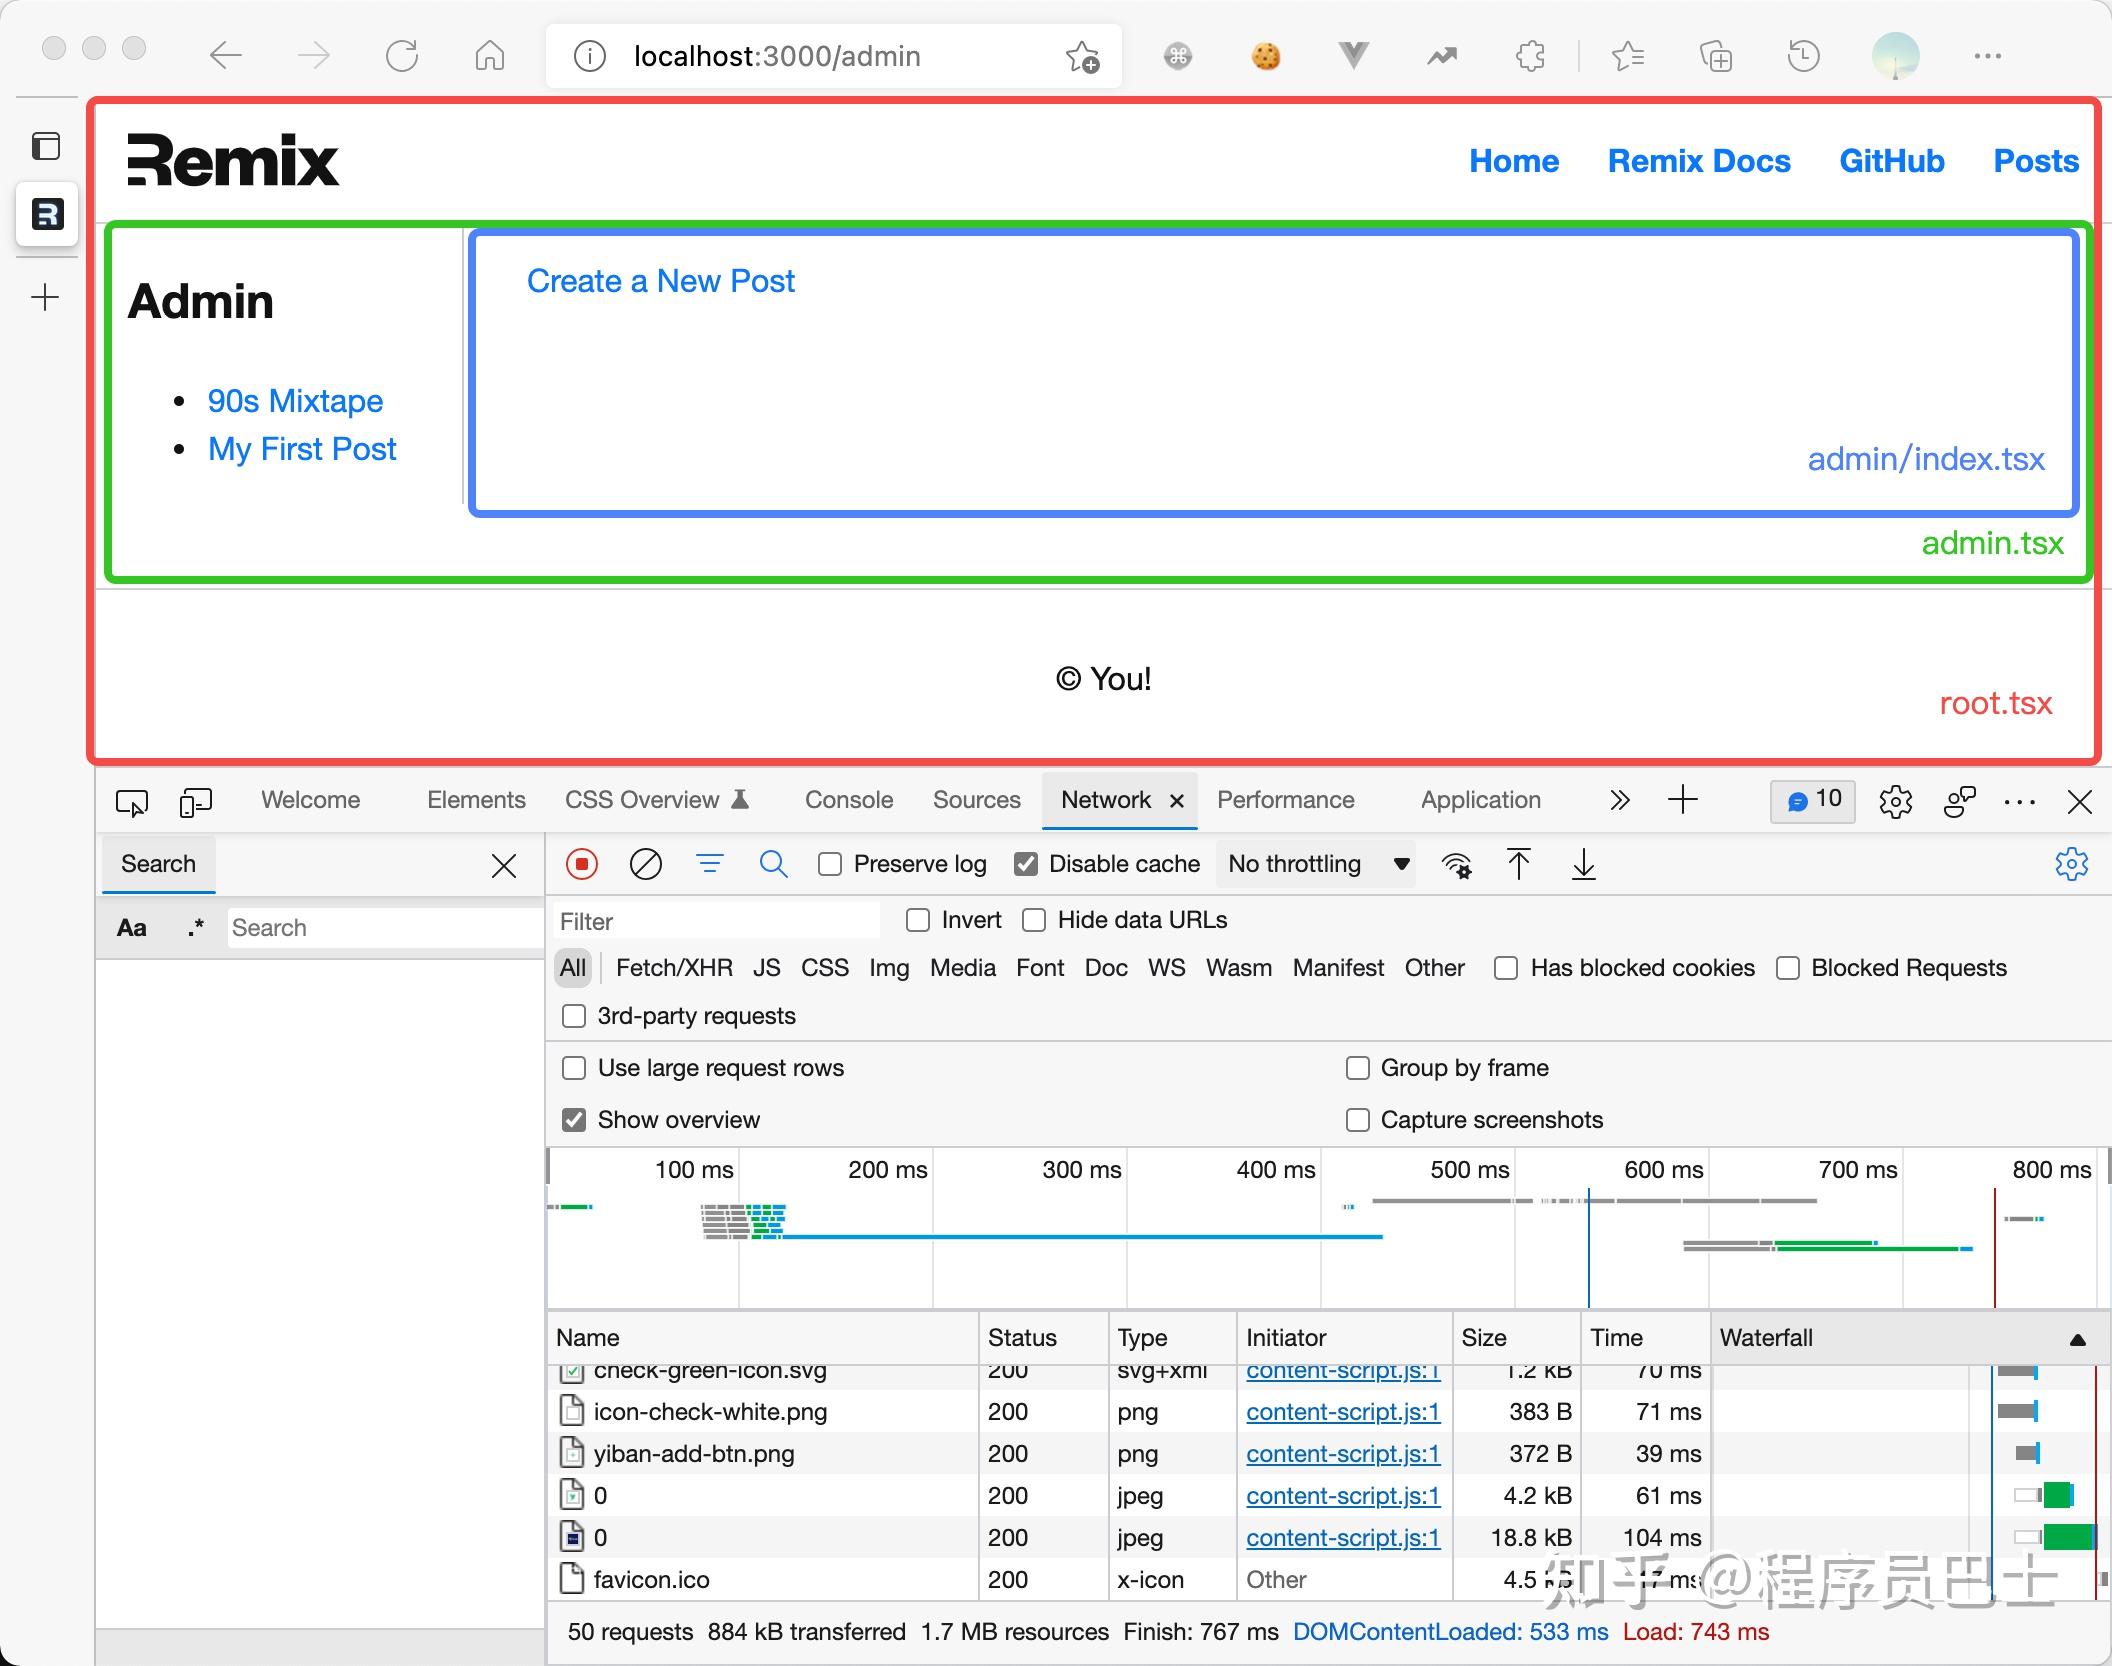The image size is (2112, 1666).
Task: Open inspect element picker tool
Action: click(x=132, y=801)
